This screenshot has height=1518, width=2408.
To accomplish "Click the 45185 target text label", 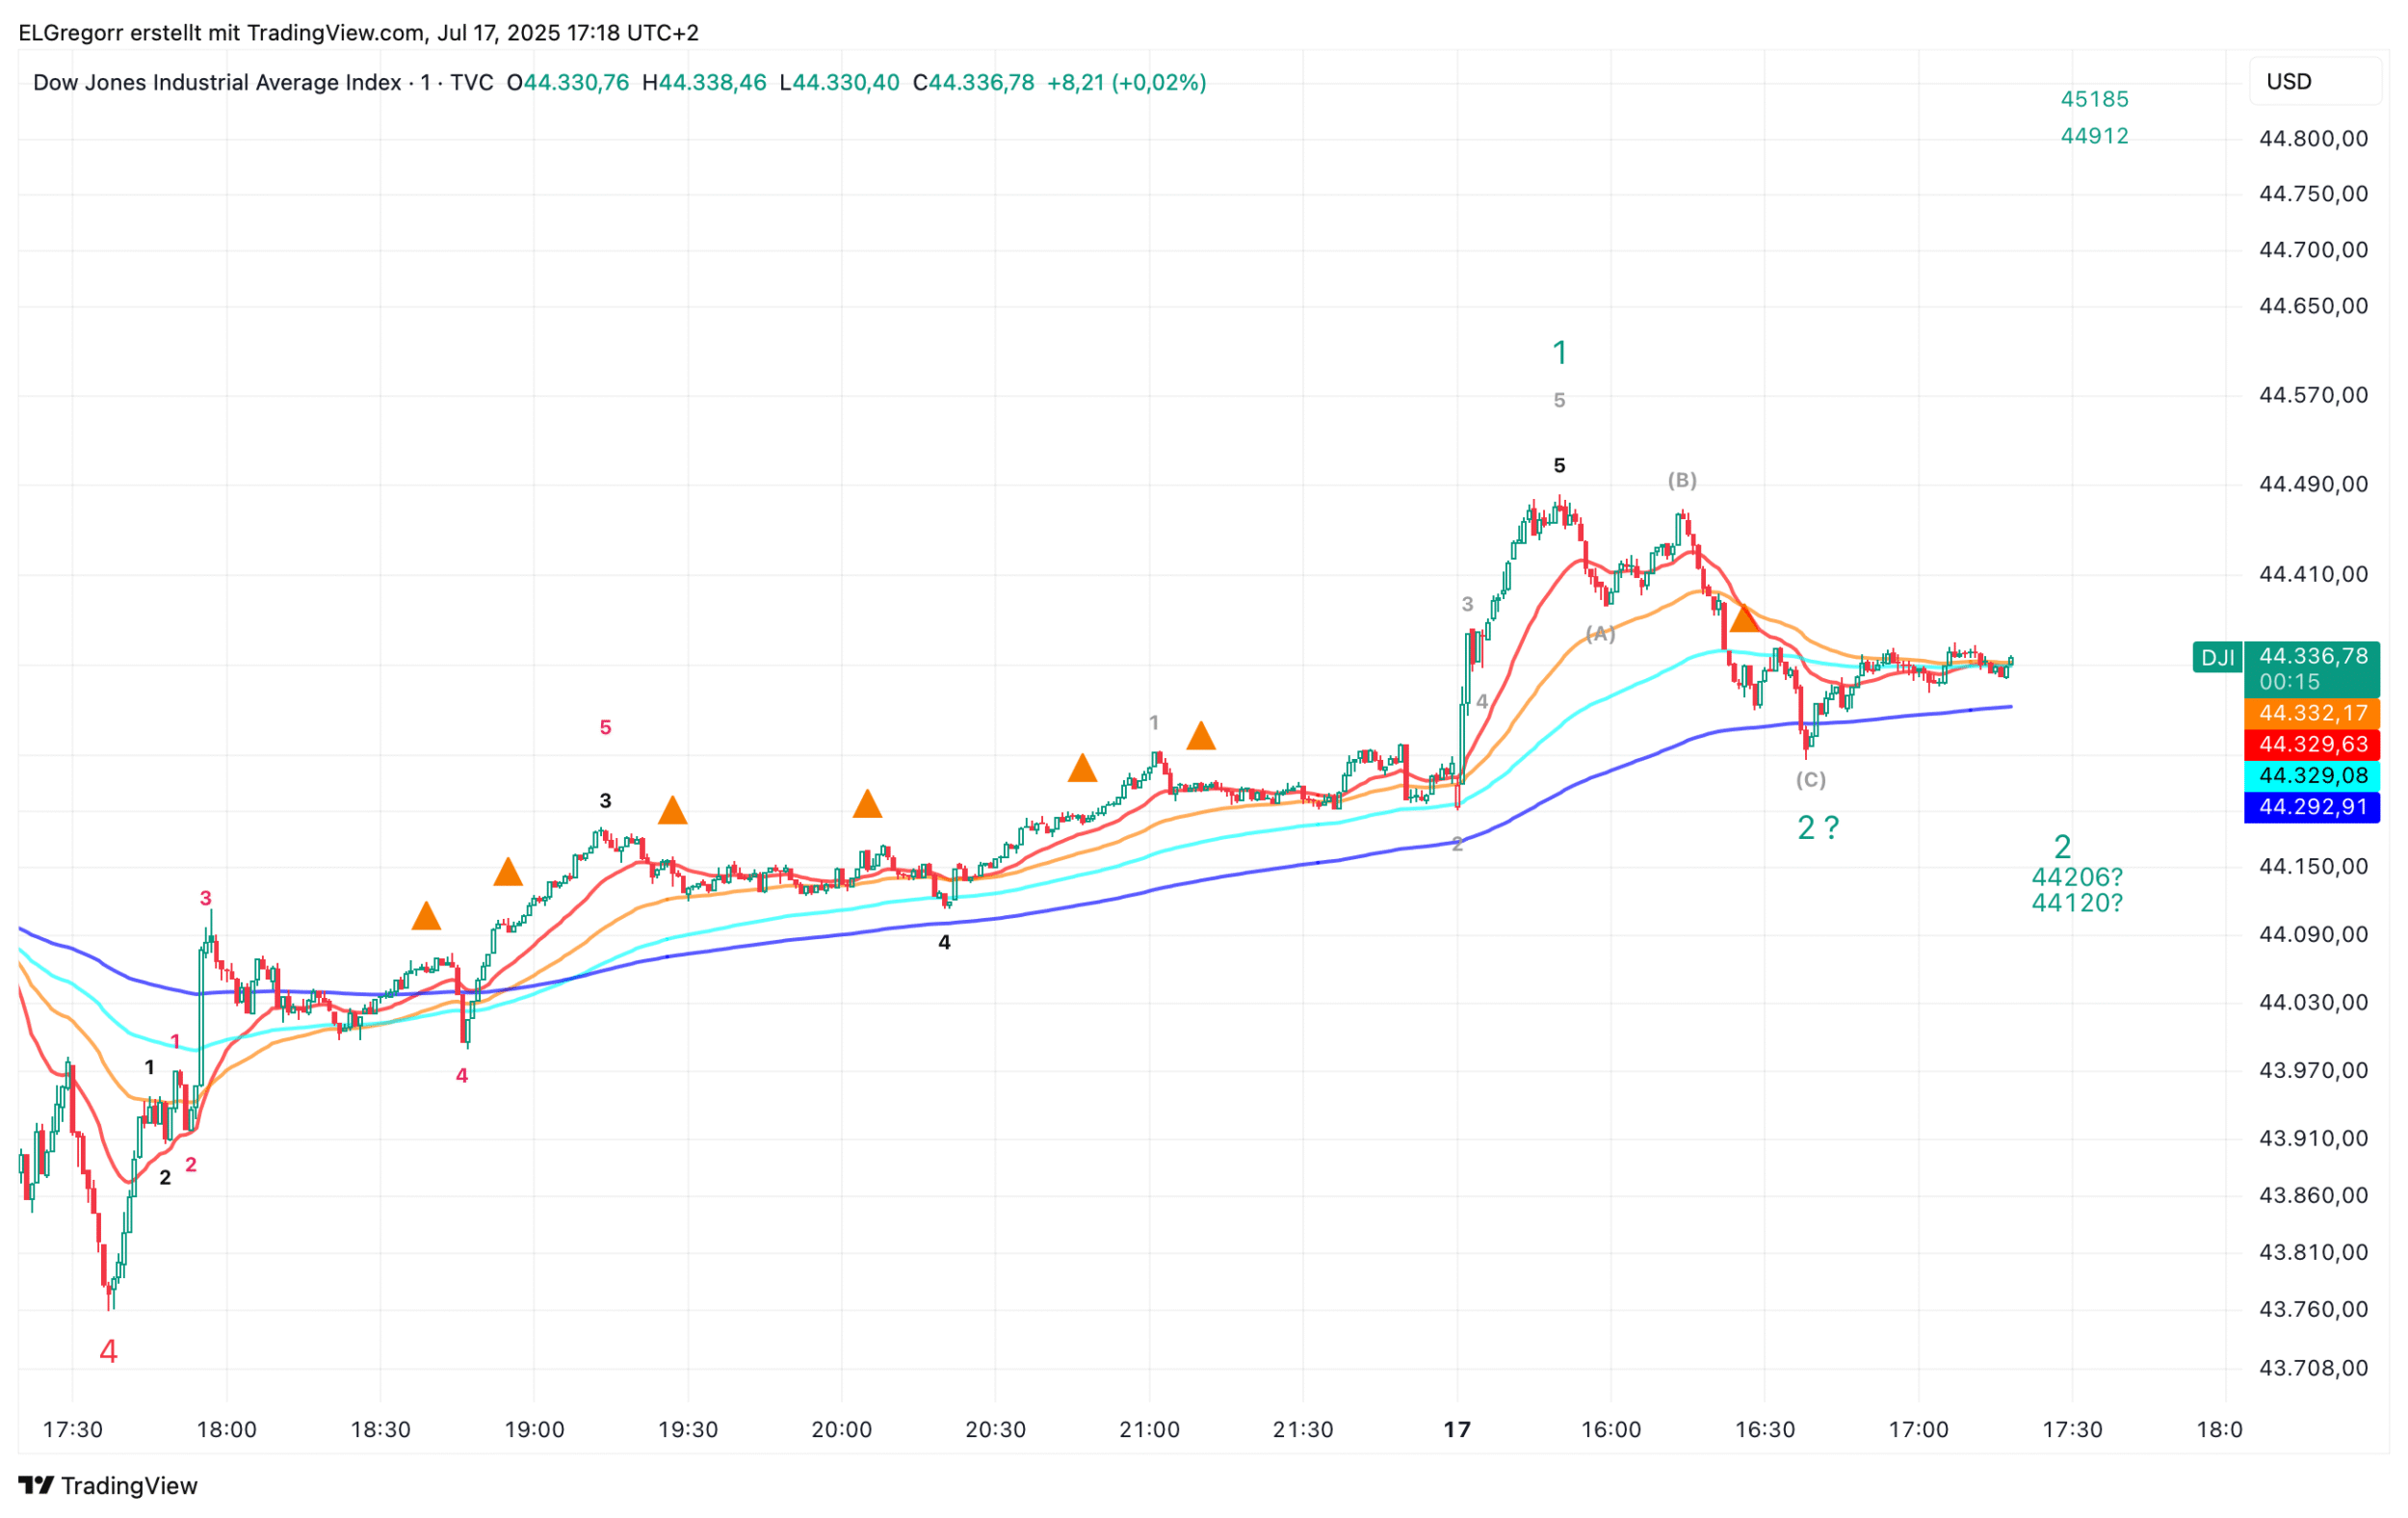I will click(2094, 99).
